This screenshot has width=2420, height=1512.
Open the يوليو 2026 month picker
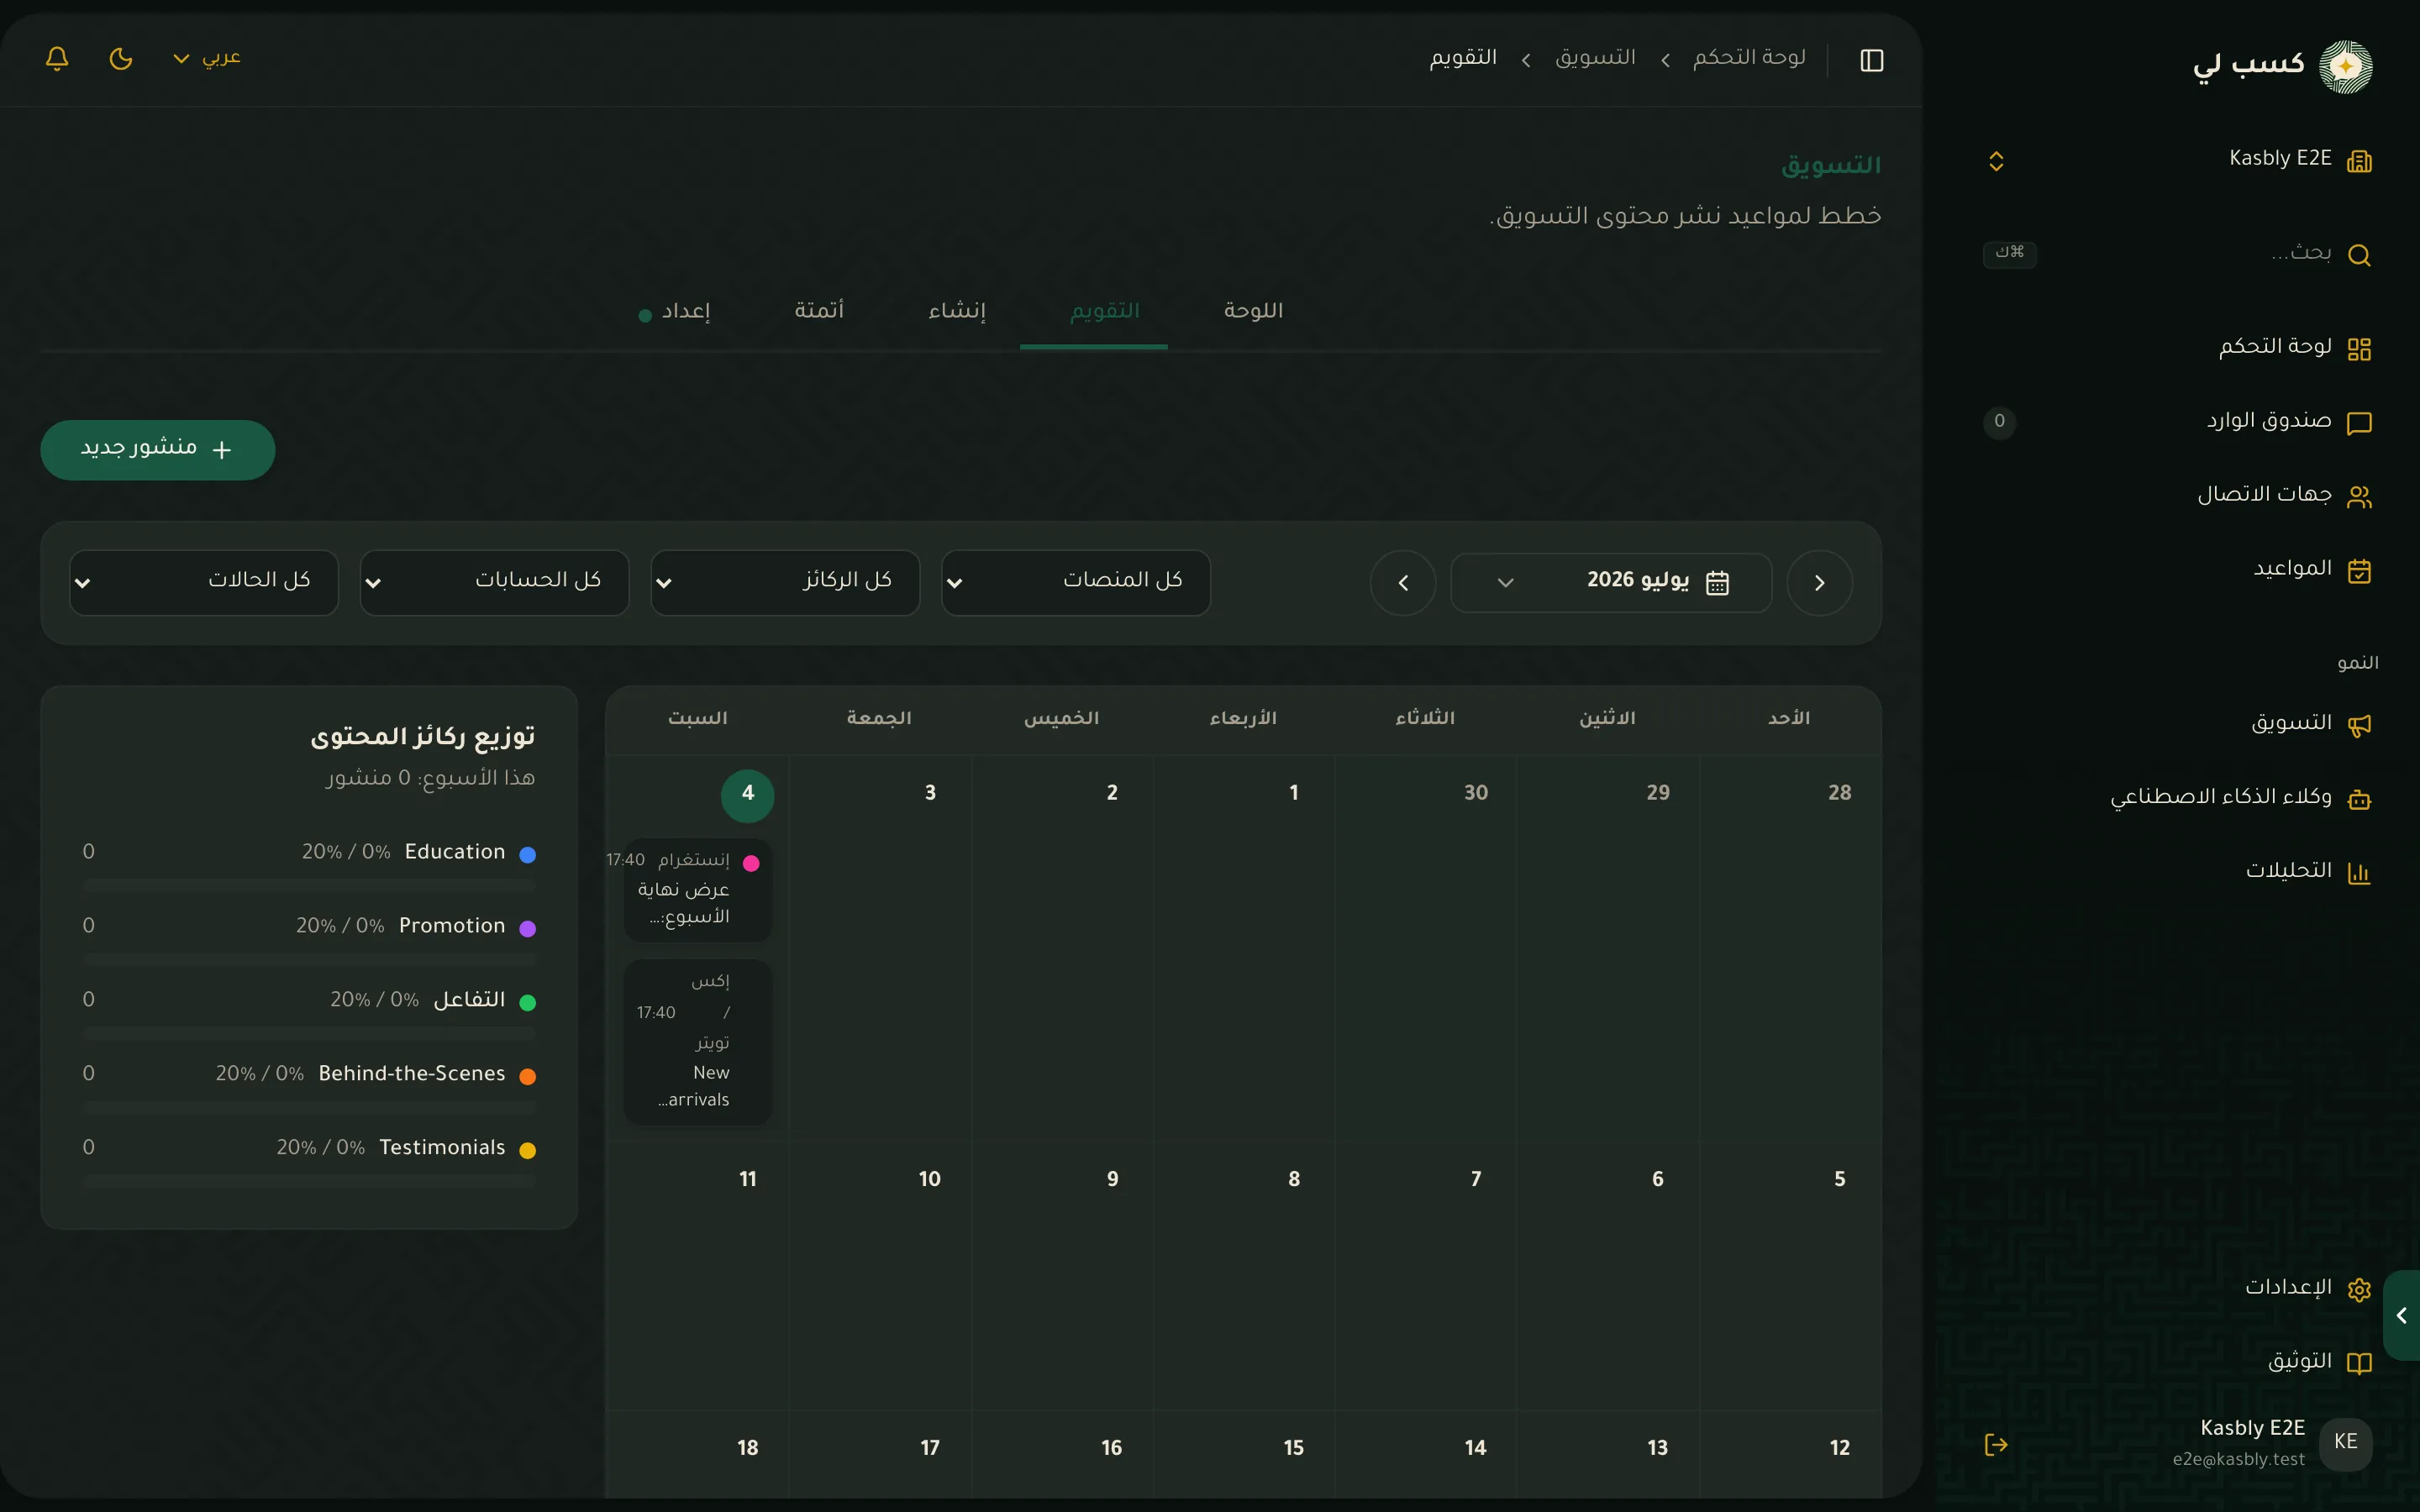[1611, 582]
